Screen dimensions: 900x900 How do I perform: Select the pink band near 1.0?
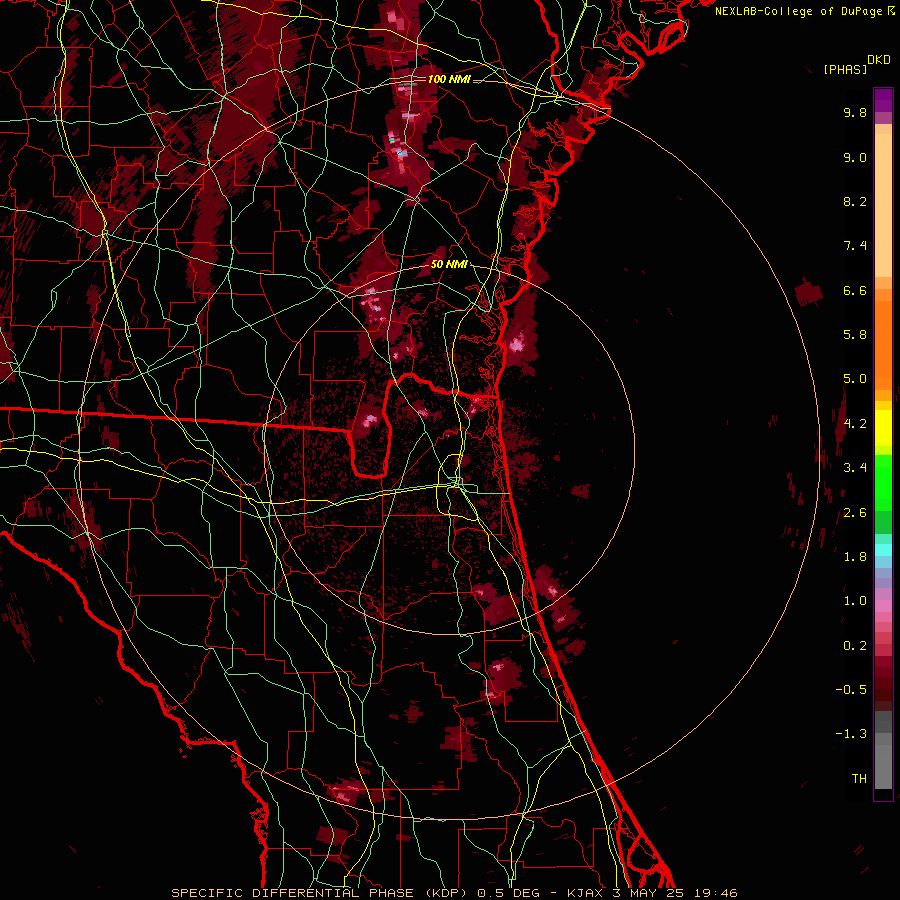(x=883, y=606)
